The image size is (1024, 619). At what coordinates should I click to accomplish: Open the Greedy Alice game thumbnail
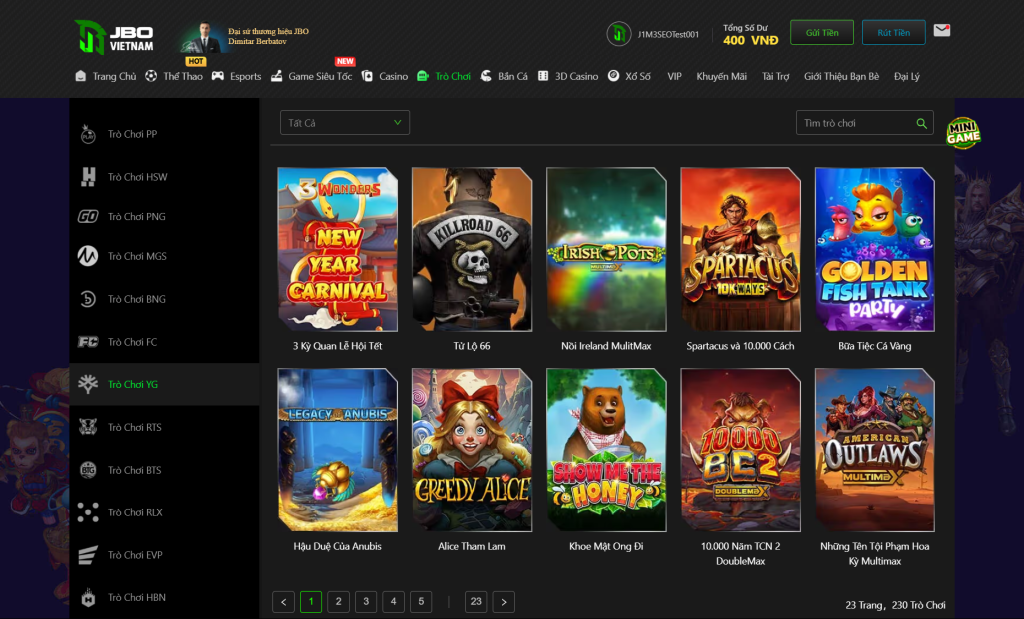(472, 450)
